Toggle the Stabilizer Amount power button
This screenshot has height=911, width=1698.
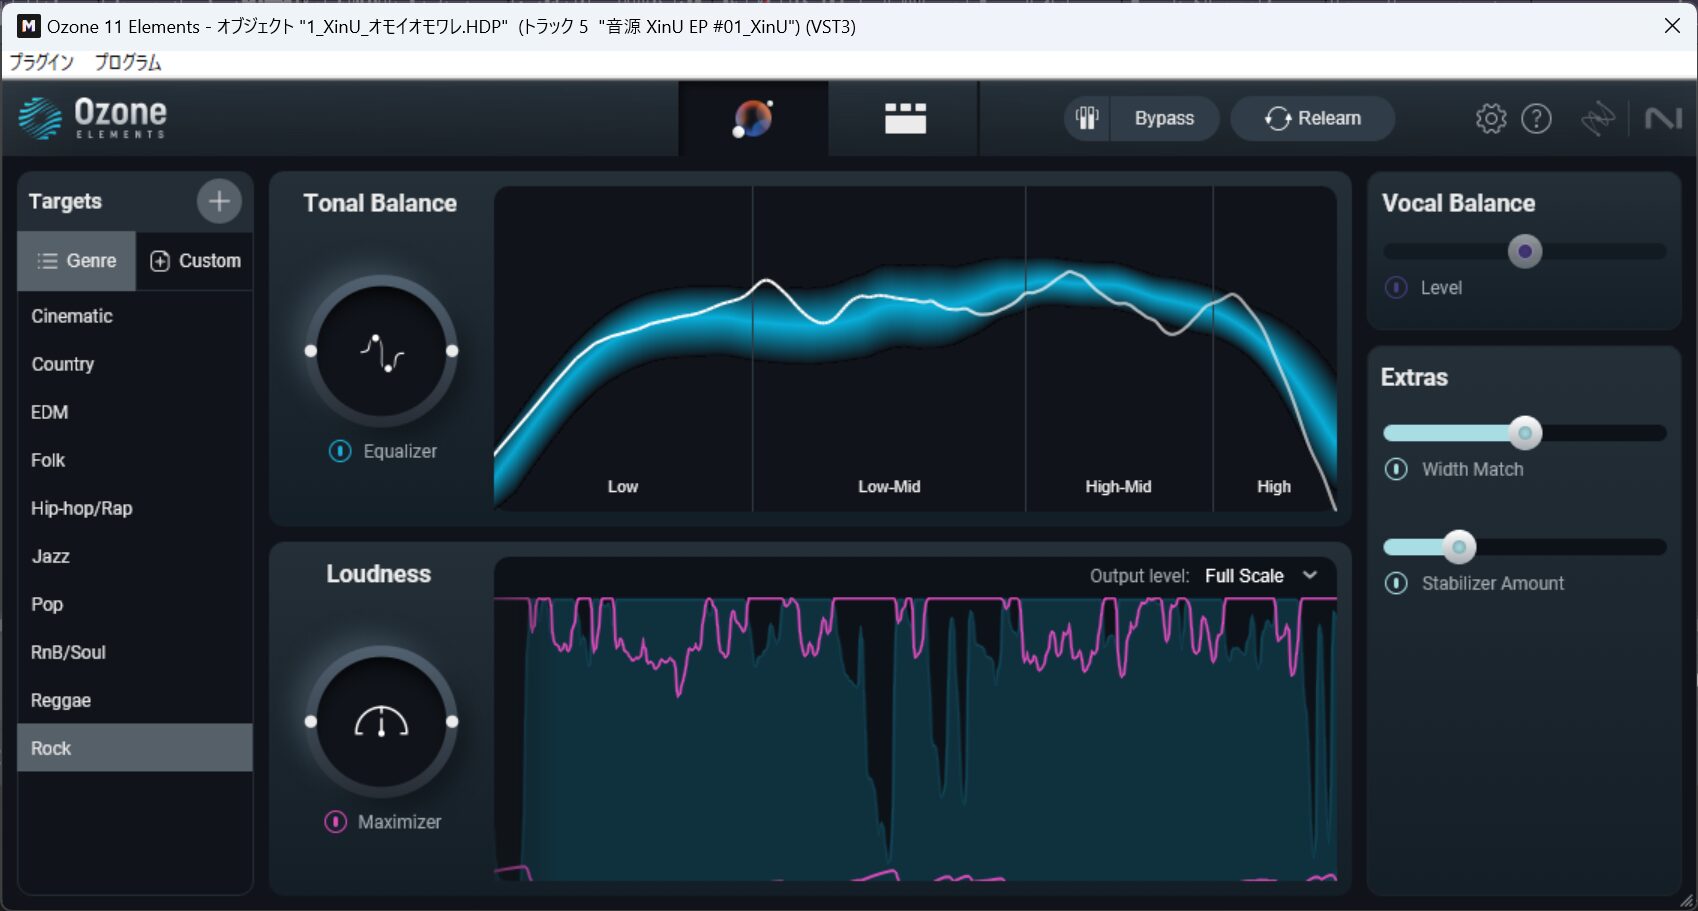click(x=1396, y=583)
